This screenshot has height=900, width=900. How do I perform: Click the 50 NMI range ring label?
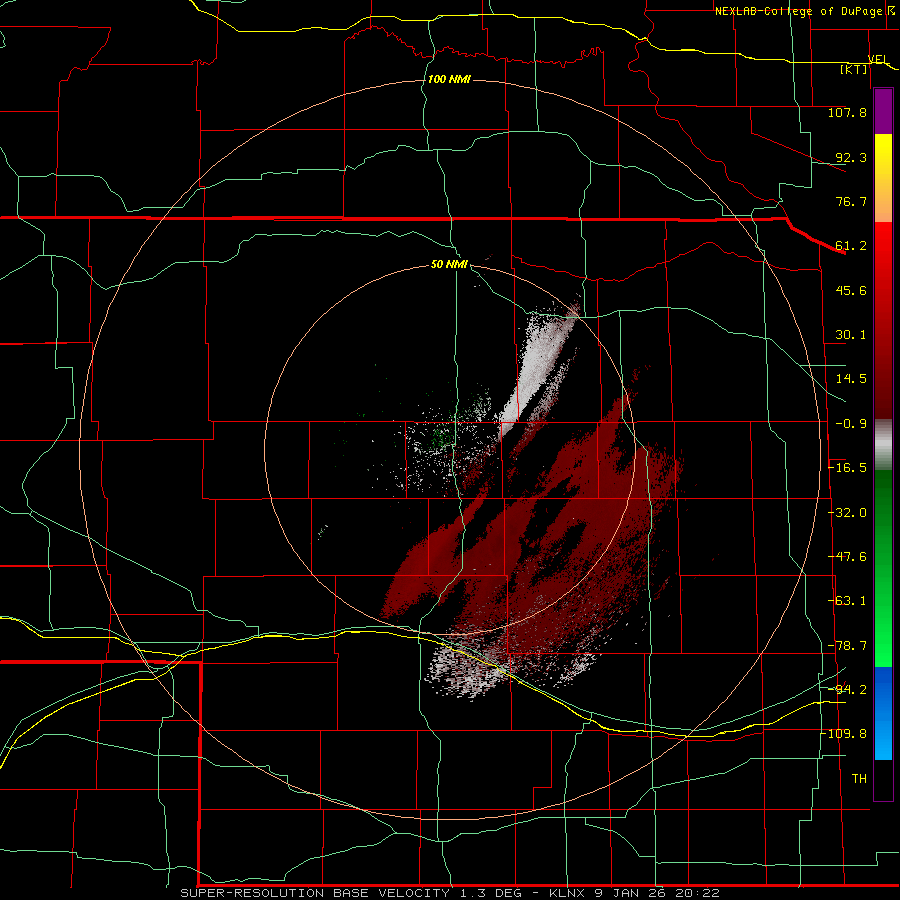[449, 265]
